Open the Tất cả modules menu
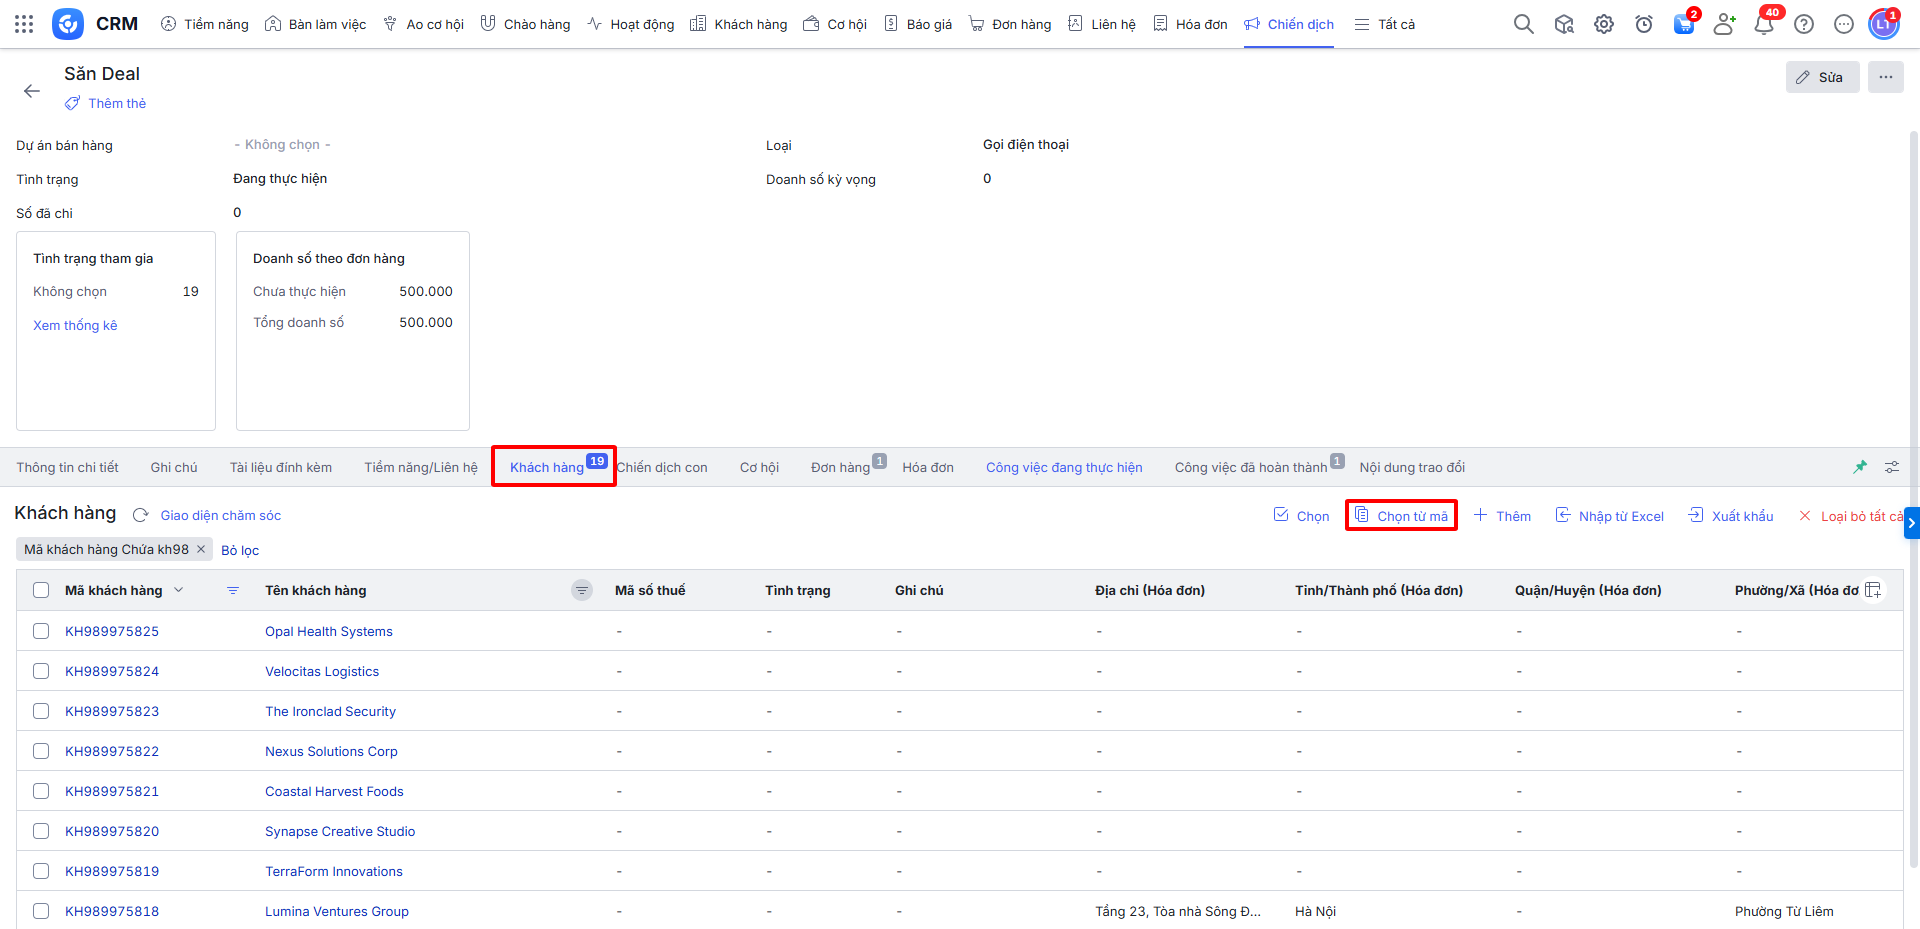Image resolution: width=1920 pixels, height=929 pixels. (1385, 24)
